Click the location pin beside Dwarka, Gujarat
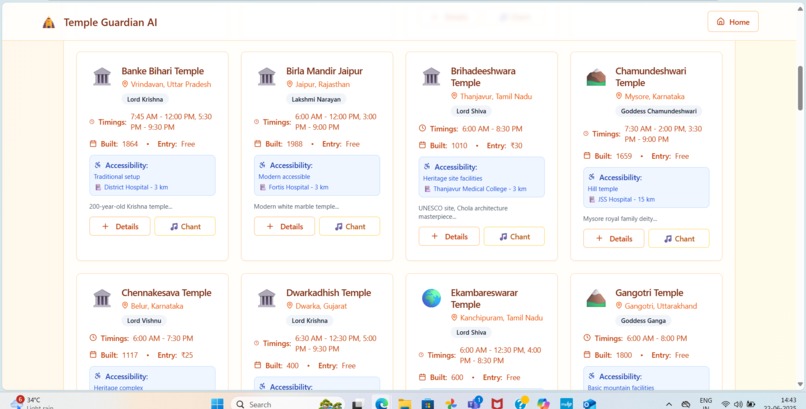 pyautogui.click(x=289, y=305)
